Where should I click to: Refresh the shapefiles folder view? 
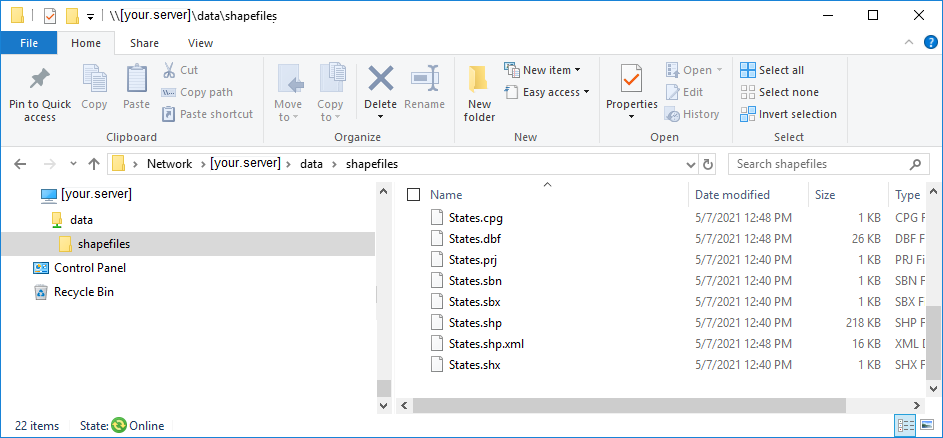(708, 164)
